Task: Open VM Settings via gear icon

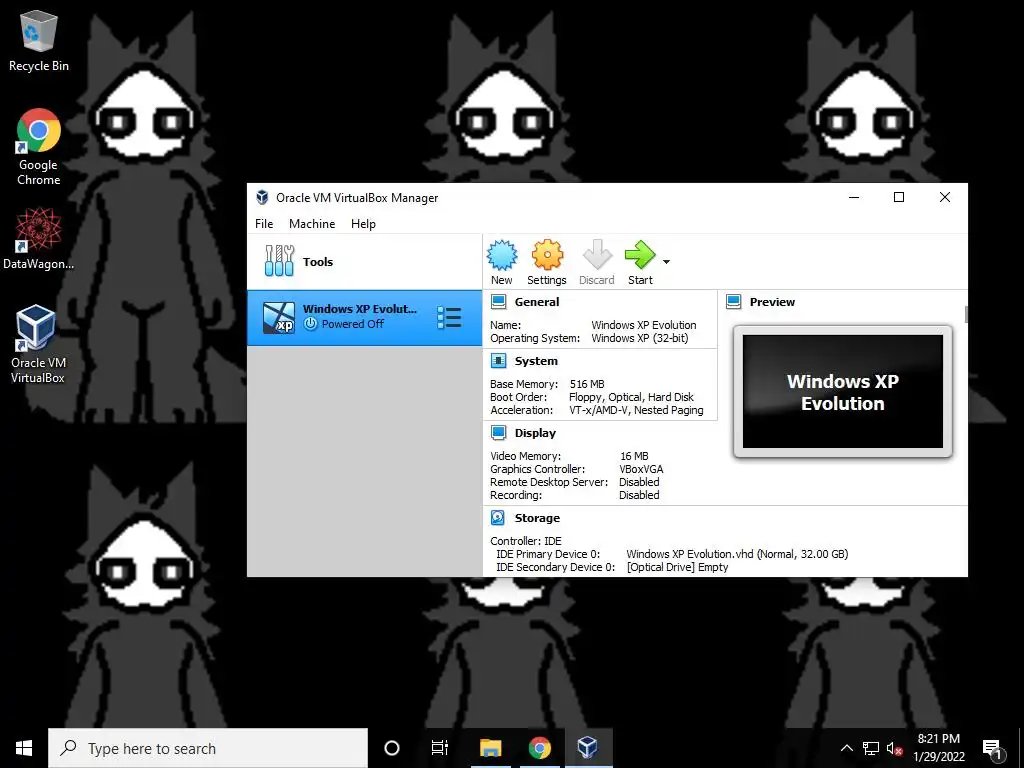Action: [547, 262]
